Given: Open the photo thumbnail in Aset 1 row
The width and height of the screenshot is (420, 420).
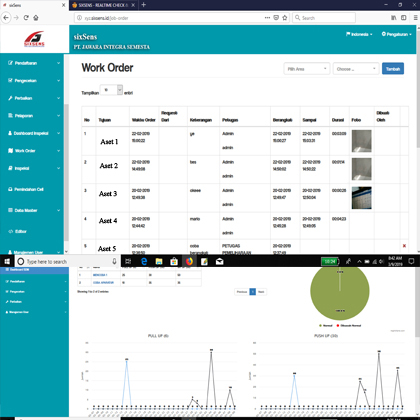Looking at the screenshot, I should click(362, 141).
